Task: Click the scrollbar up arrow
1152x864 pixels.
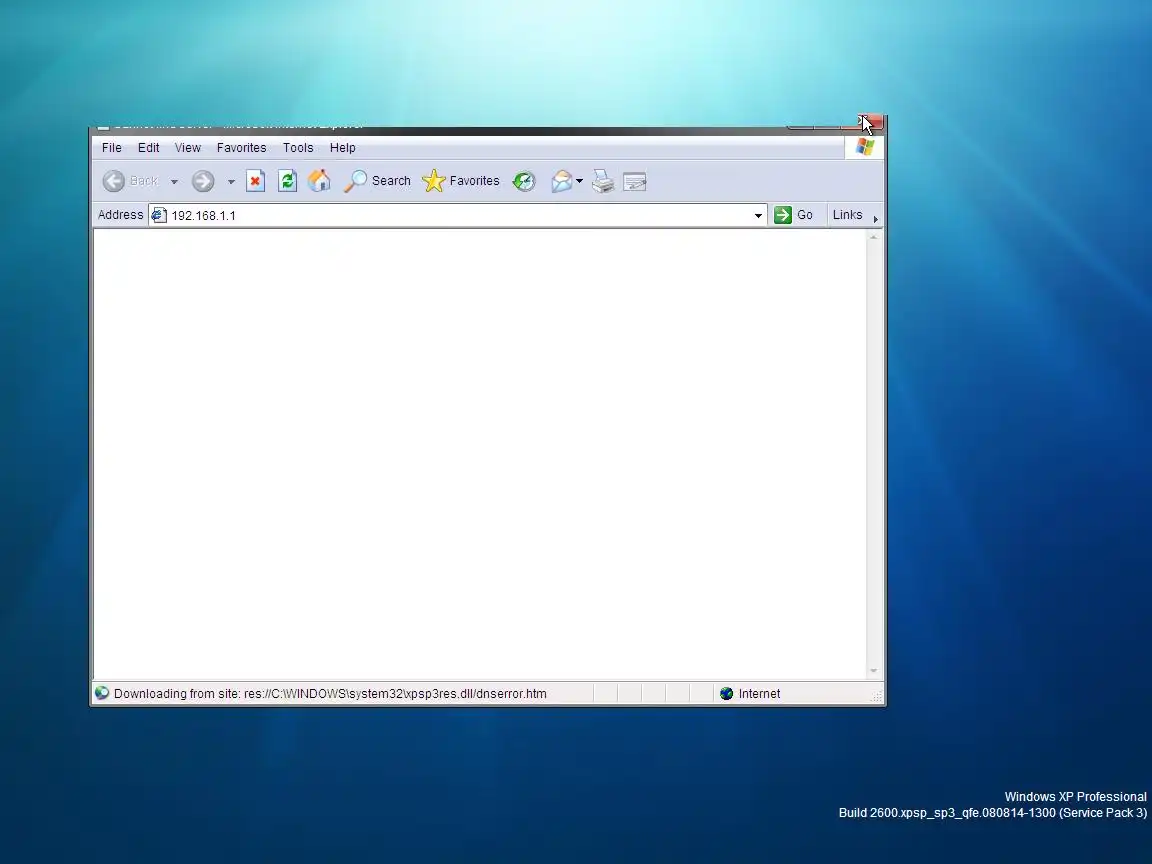Action: click(x=874, y=237)
